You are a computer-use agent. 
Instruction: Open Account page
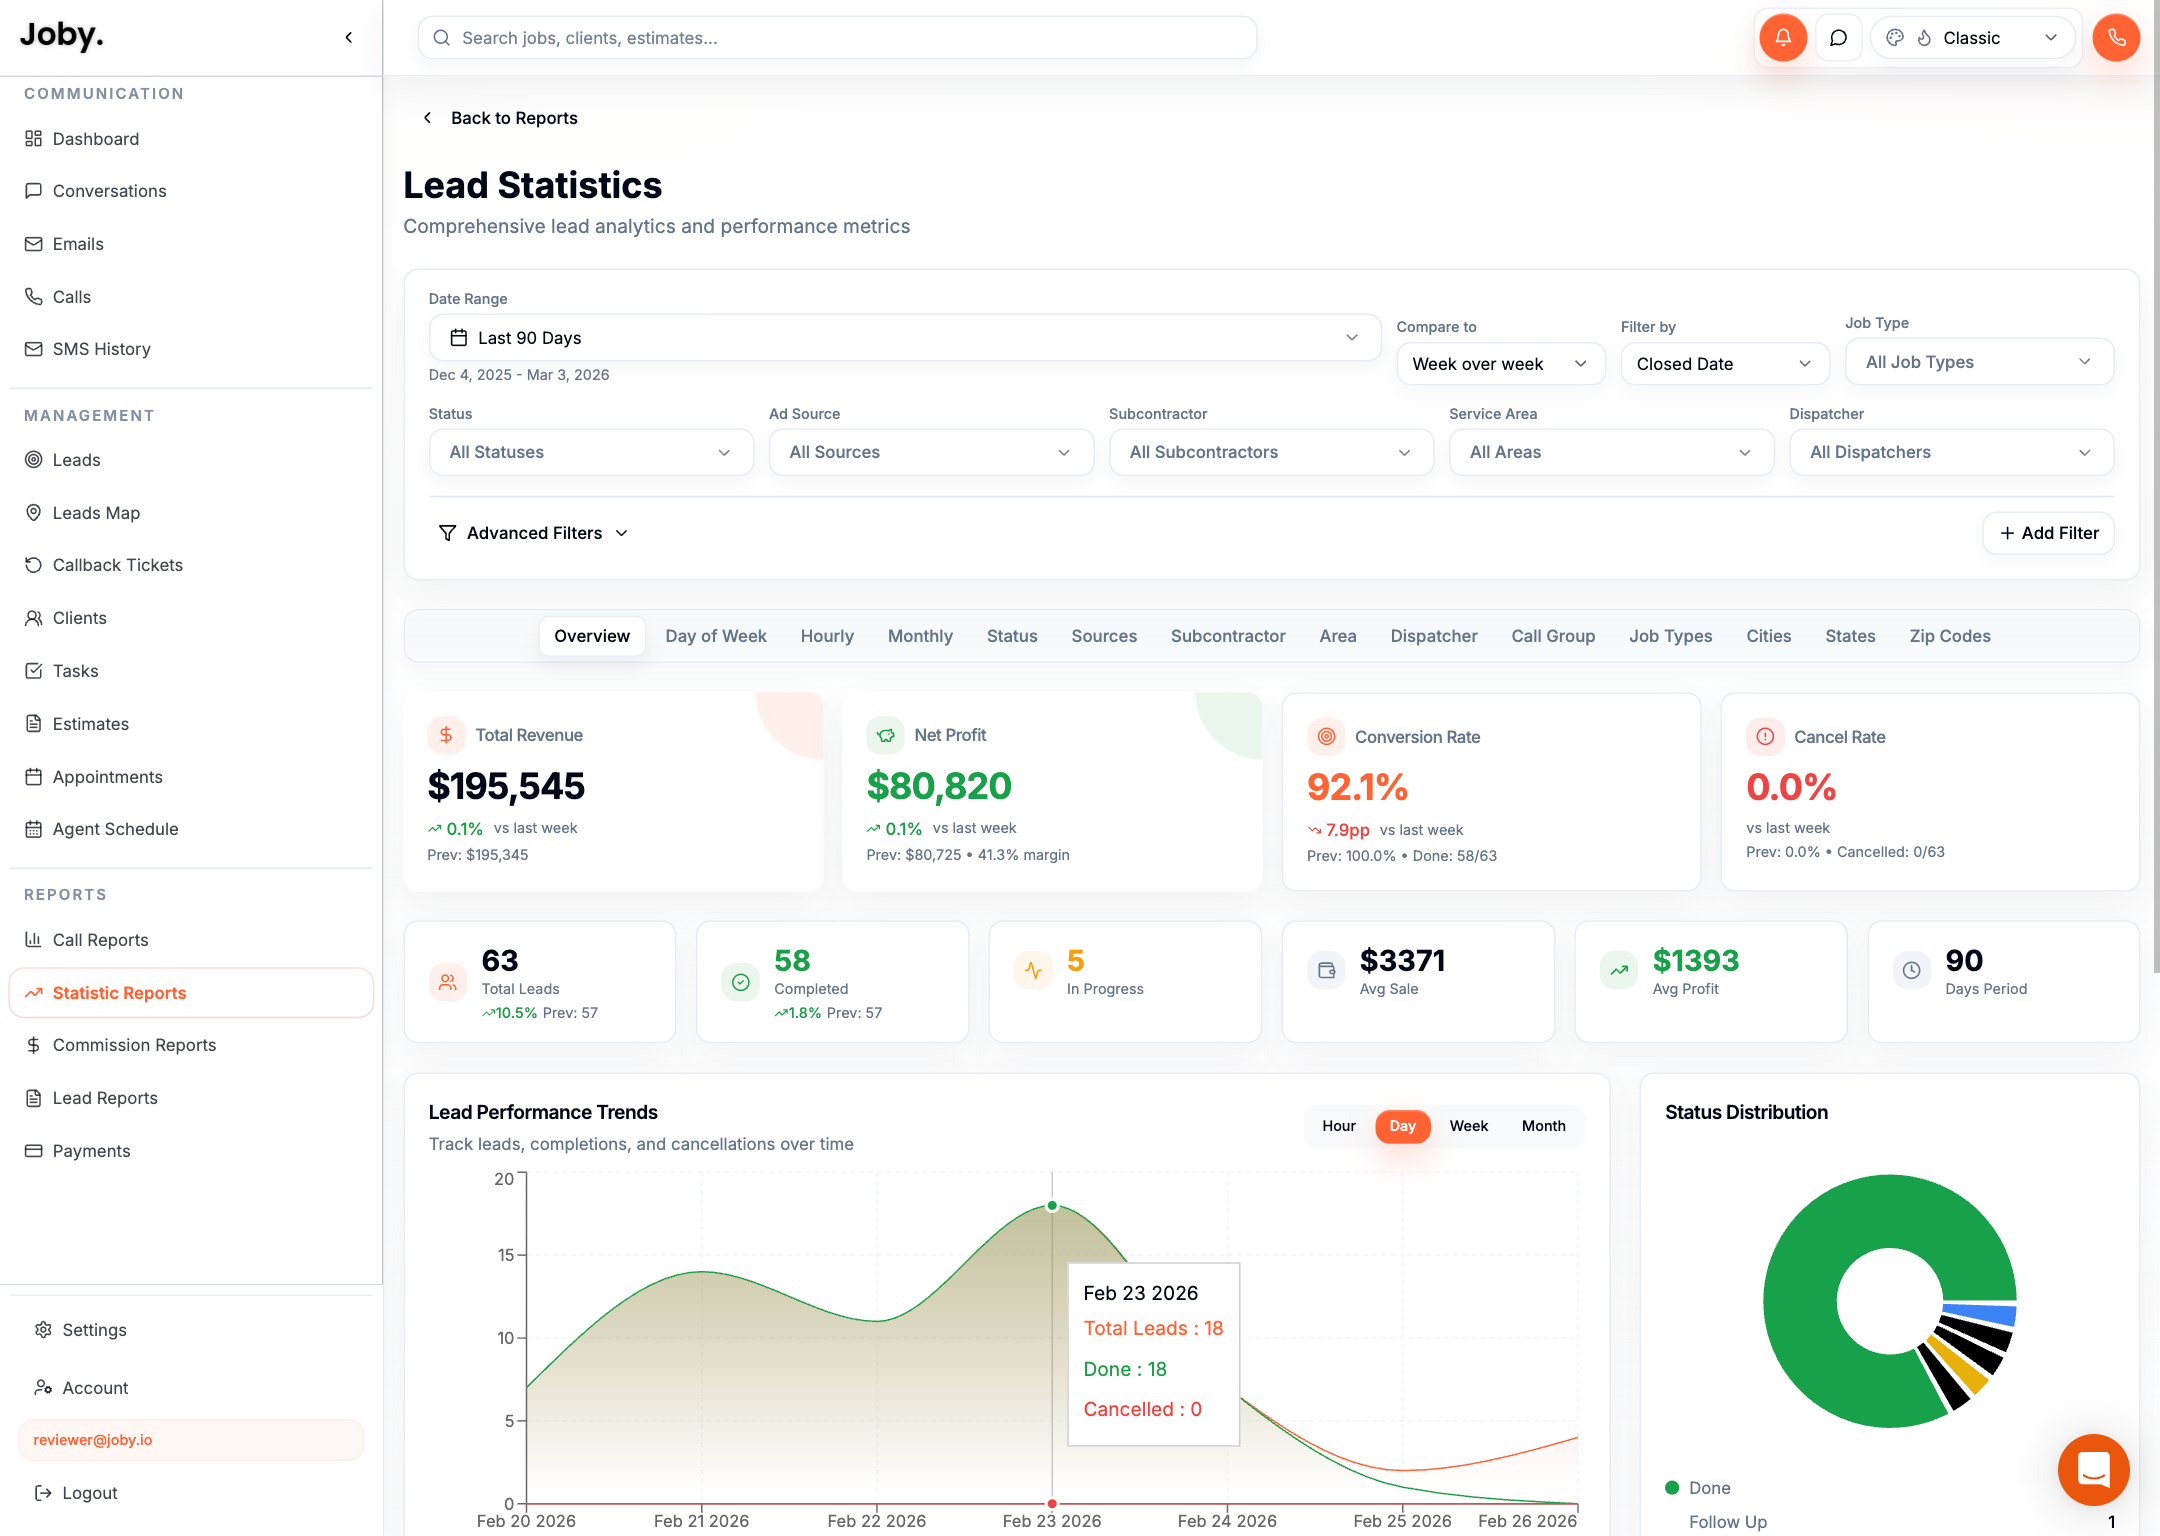[190, 1388]
